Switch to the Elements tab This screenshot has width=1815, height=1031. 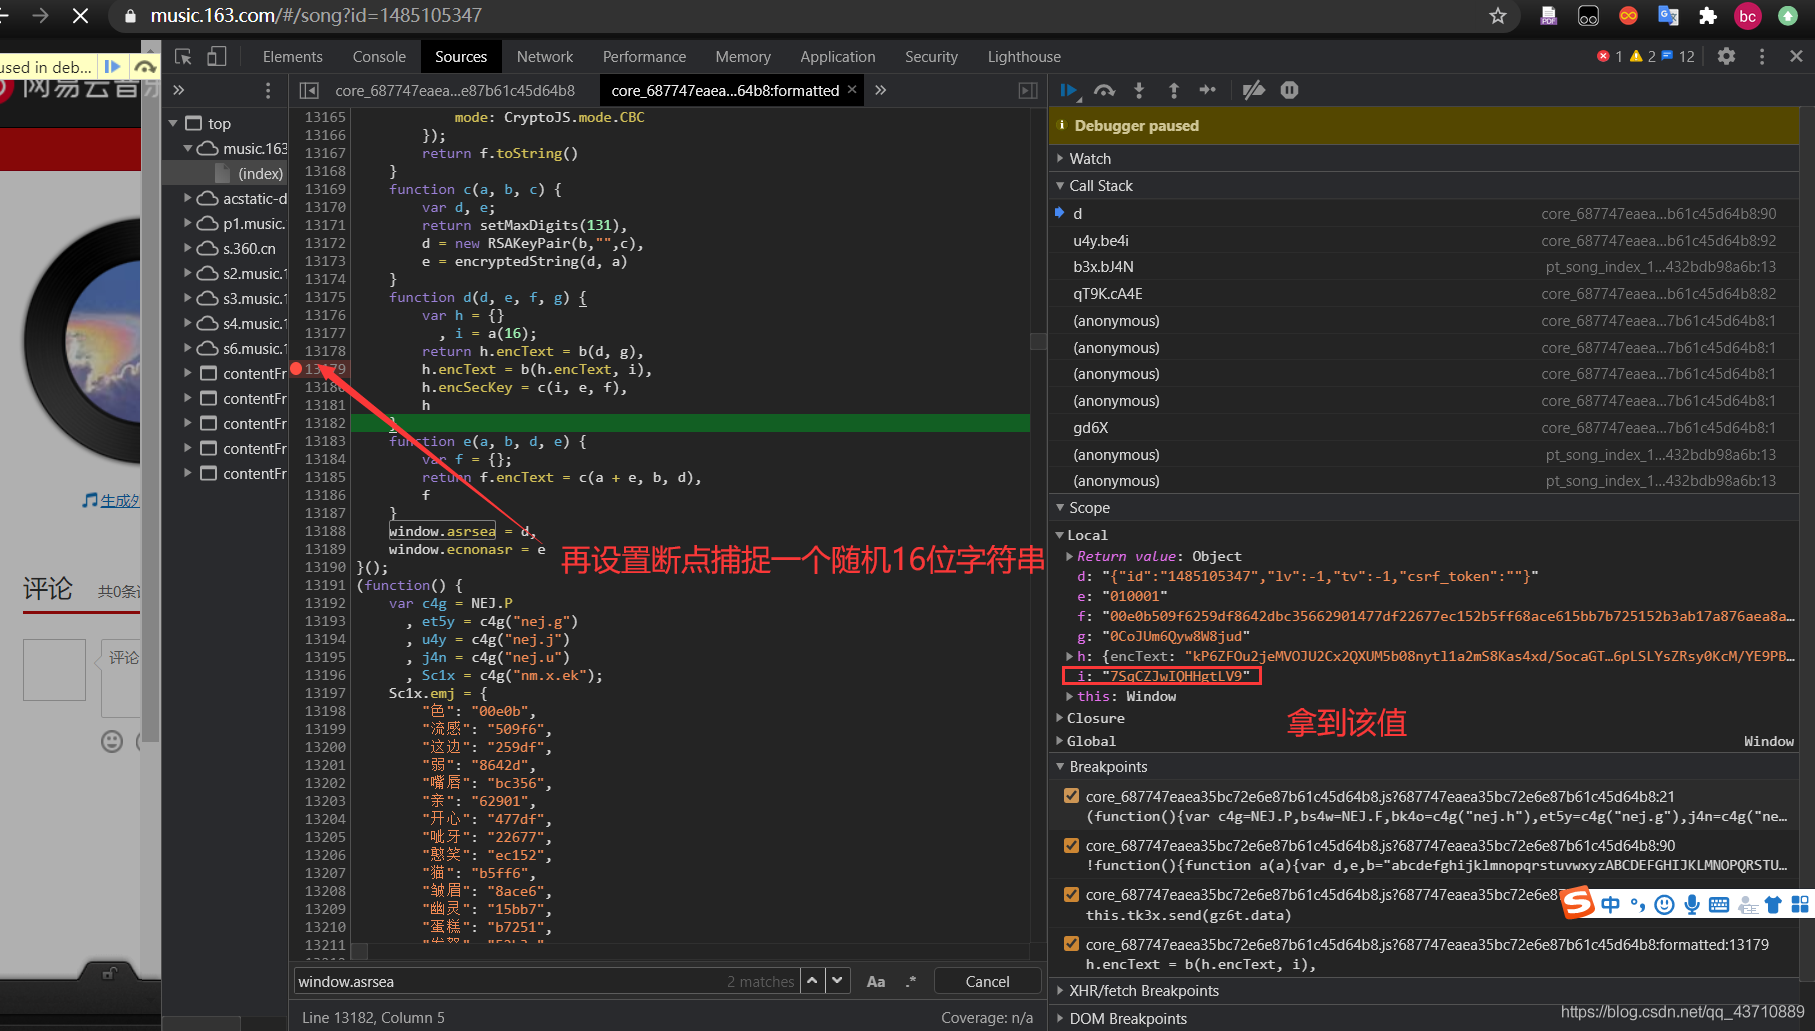point(292,57)
